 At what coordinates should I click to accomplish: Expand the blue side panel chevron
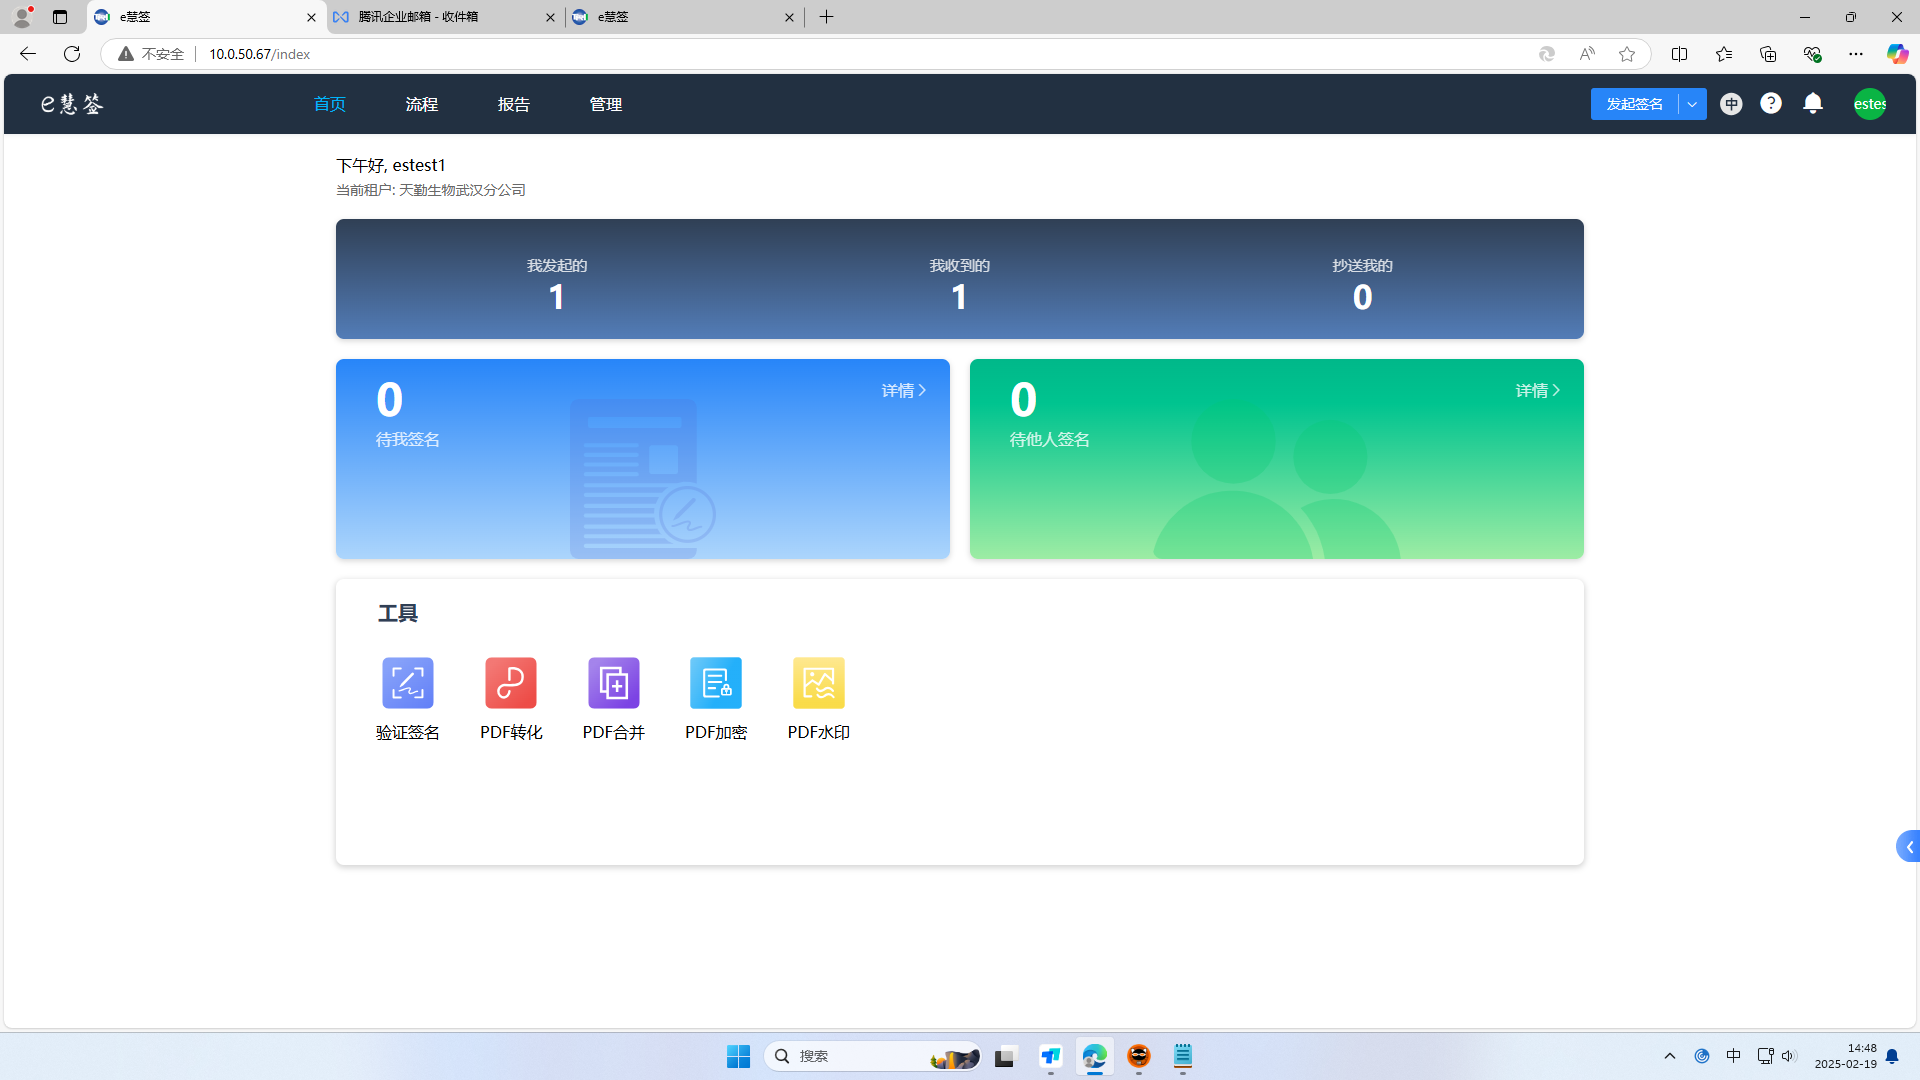point(1908,847)
